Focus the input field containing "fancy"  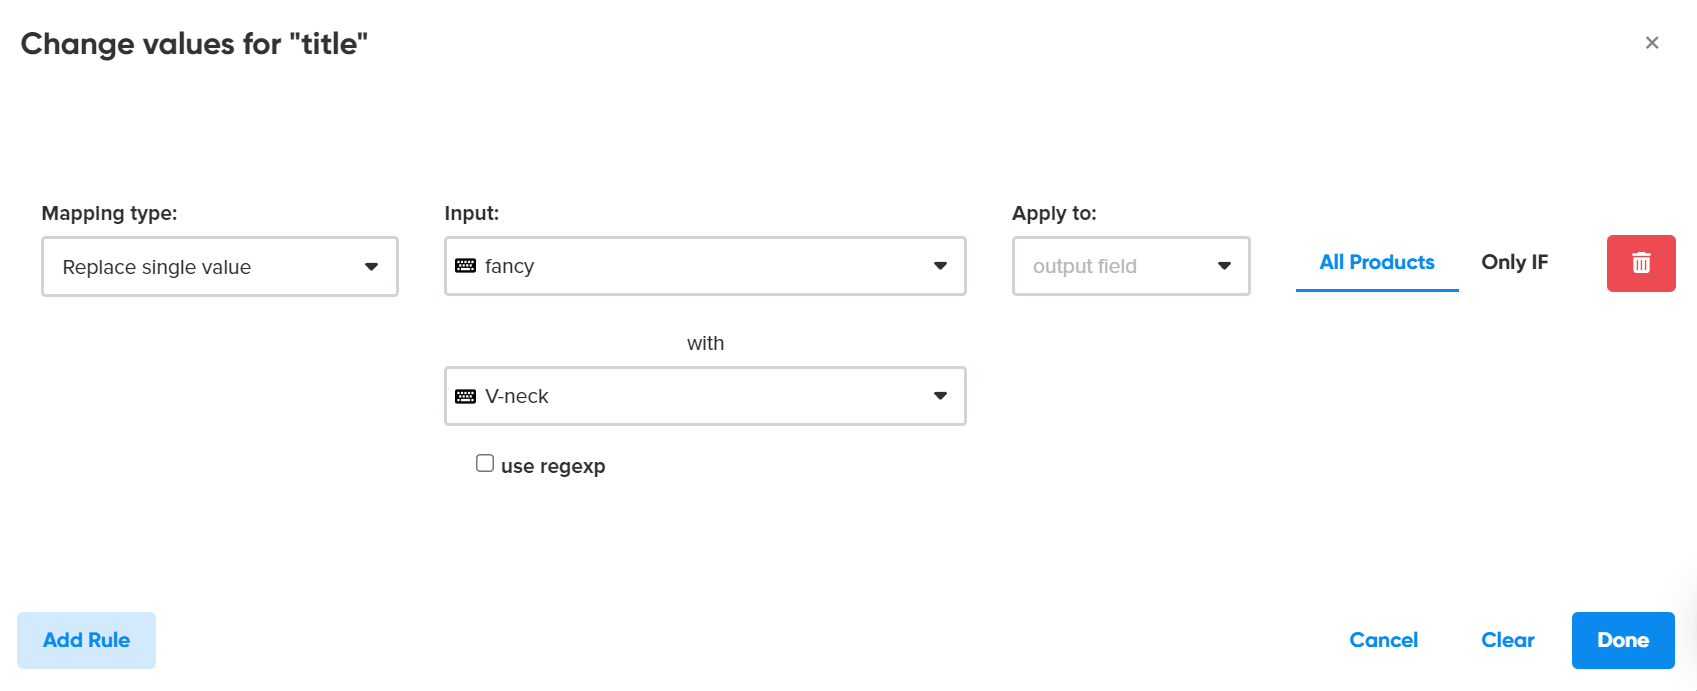[x=705, y=266]
